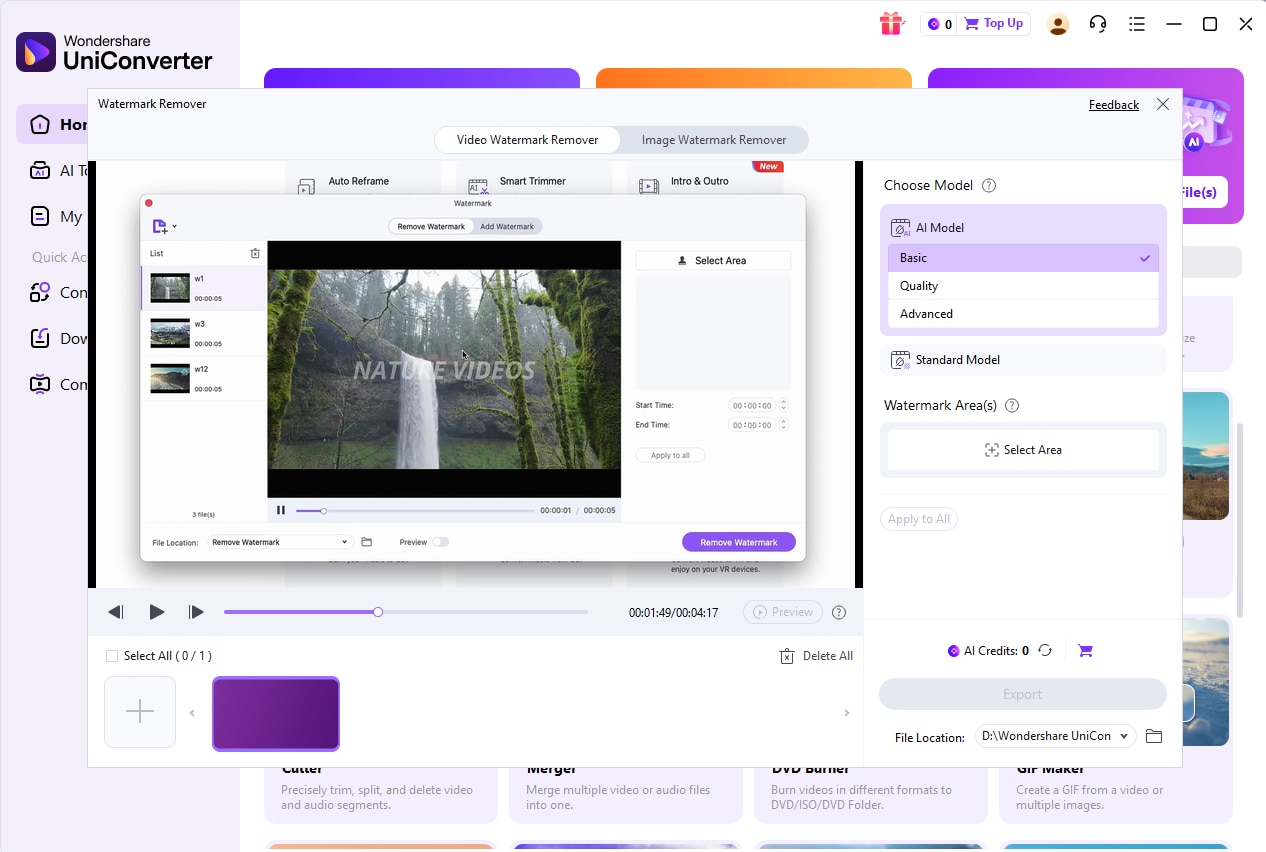Select the w3 video thumbnail in the list
The width and height of the screenshot is (1266, 852).
pyautogui.click(x=170, y=330)
